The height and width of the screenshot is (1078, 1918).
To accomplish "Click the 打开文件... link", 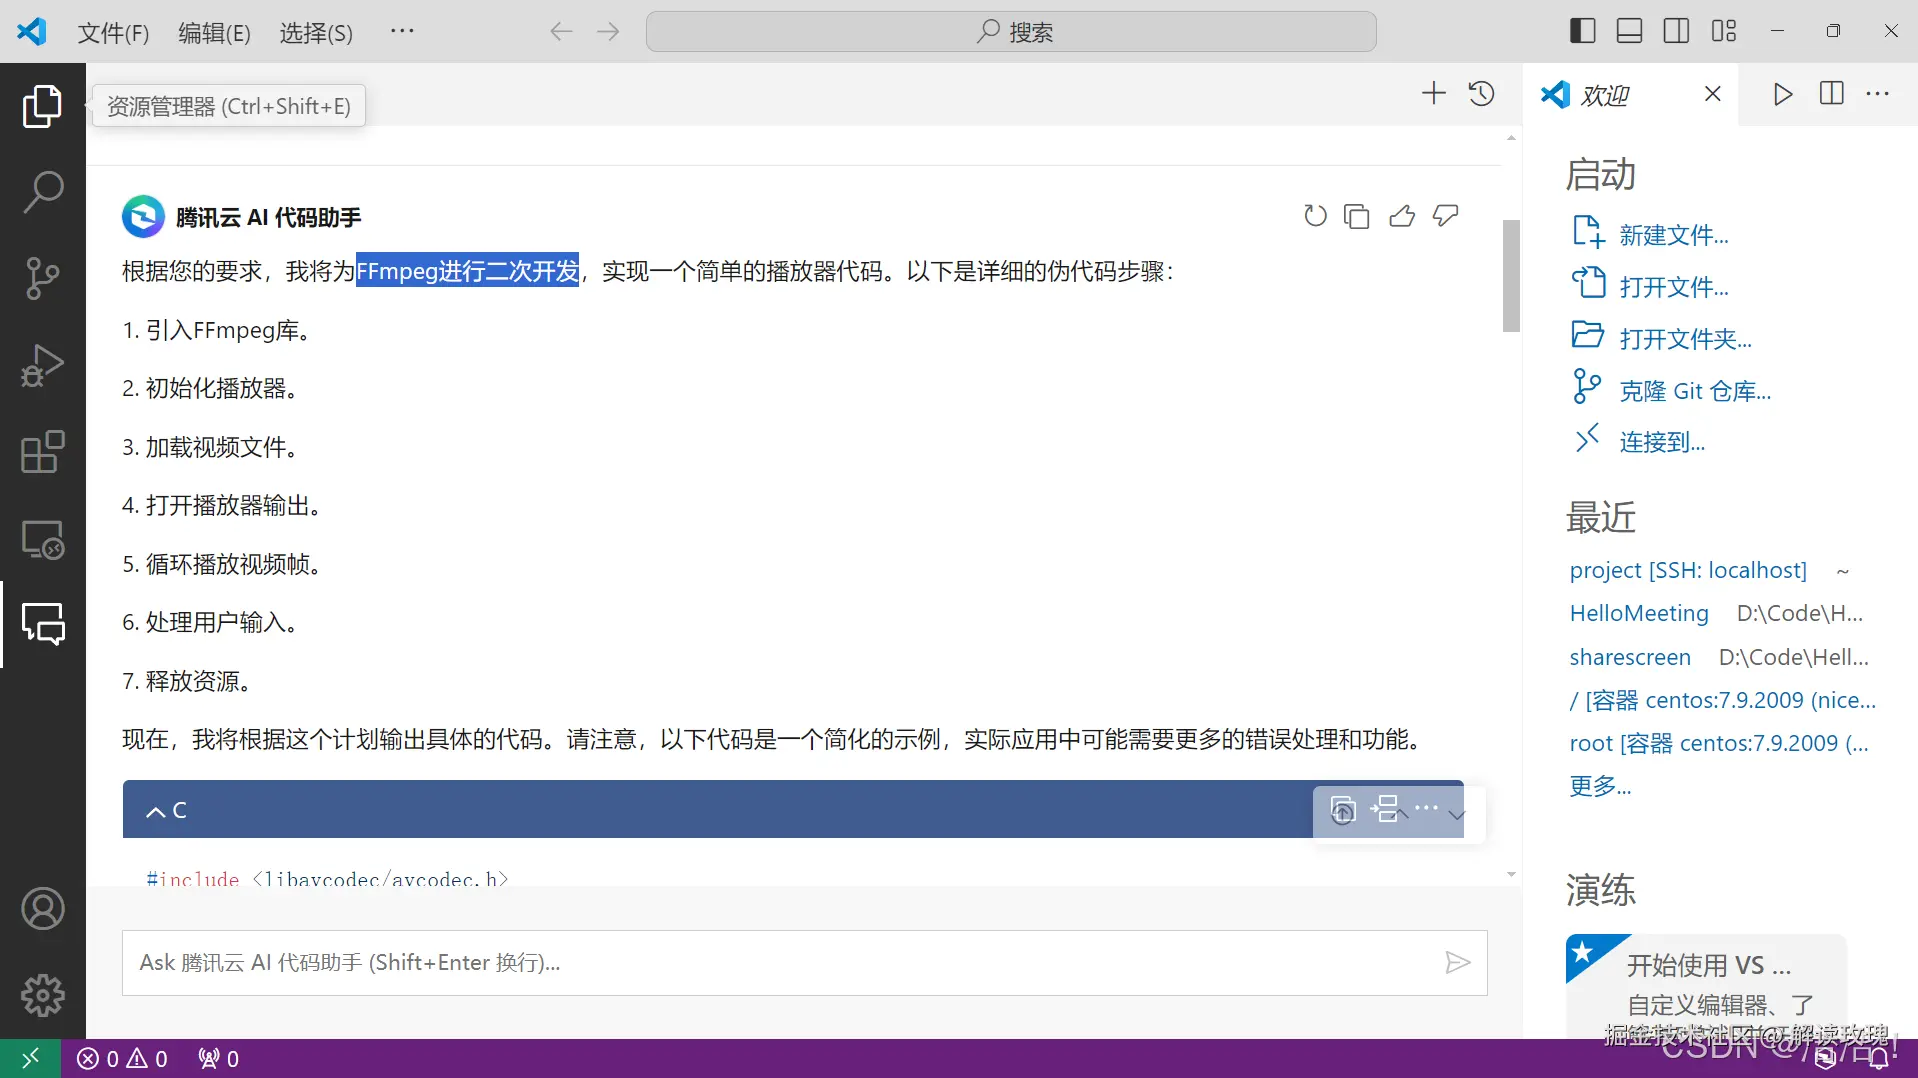I will 1673,287.
